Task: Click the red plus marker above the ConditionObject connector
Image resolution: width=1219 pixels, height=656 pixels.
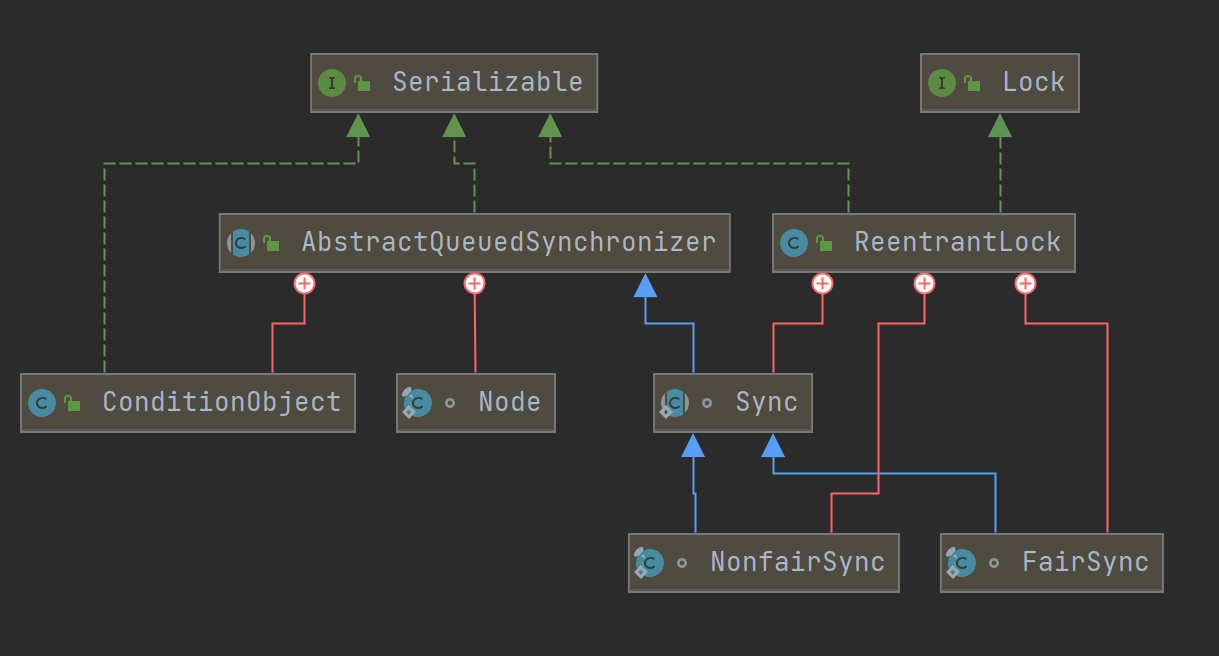Action: [304, 284]
